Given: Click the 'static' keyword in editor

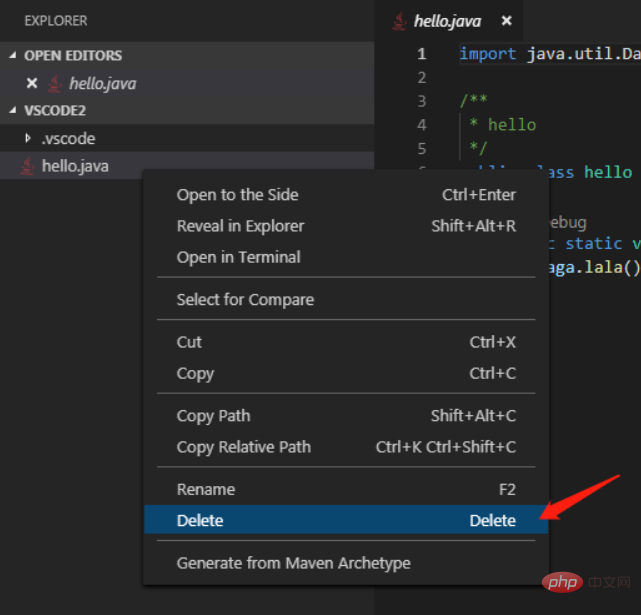Looking at the screenshot, I should click(x=594, y=243).
